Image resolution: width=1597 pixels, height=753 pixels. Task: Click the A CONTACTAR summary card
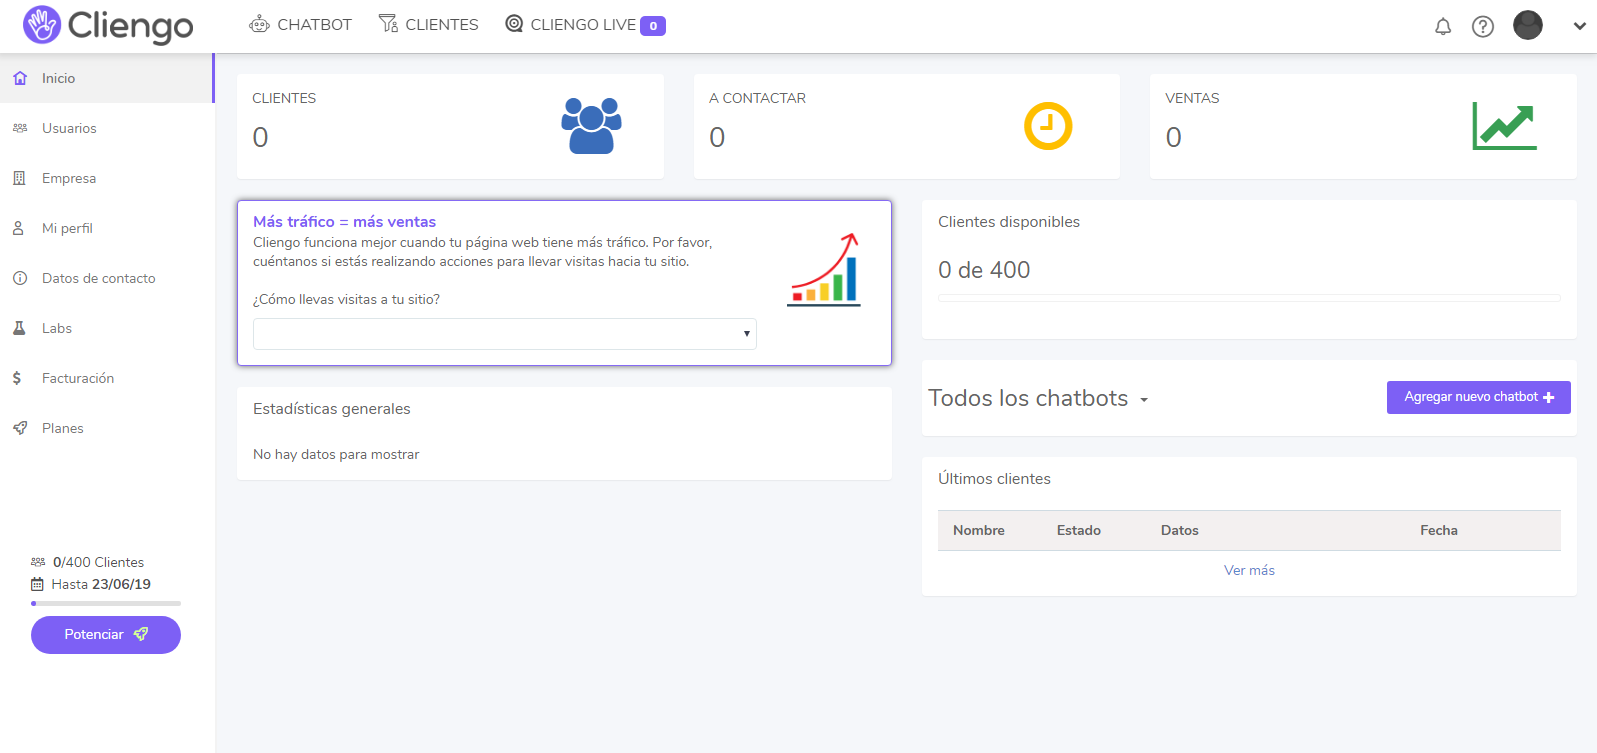[x=907, y=126]
